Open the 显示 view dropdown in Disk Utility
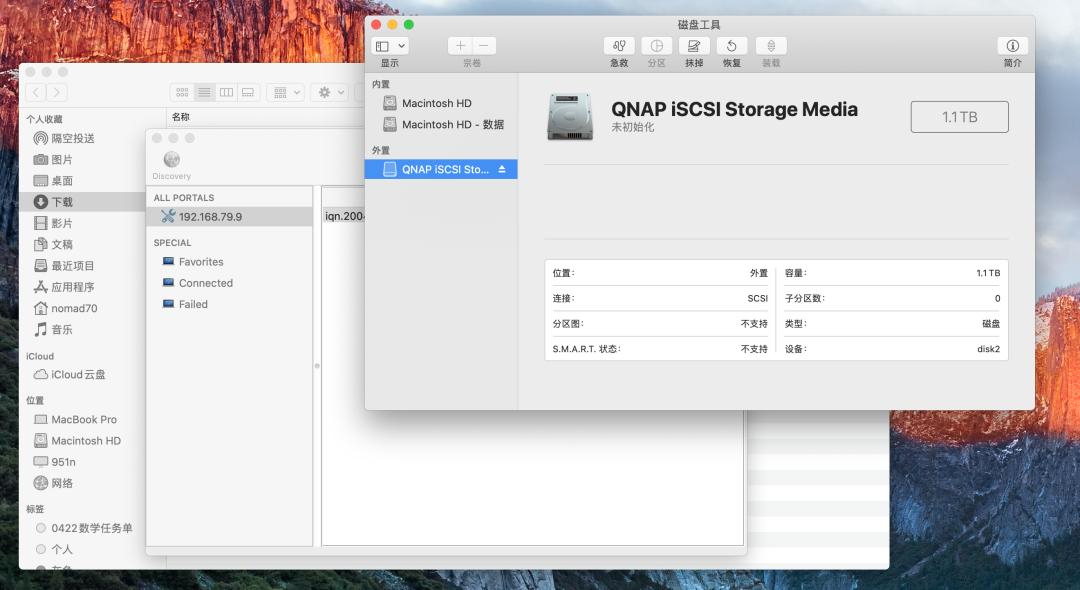This screenshot has width=1080, height=590. 389,46
